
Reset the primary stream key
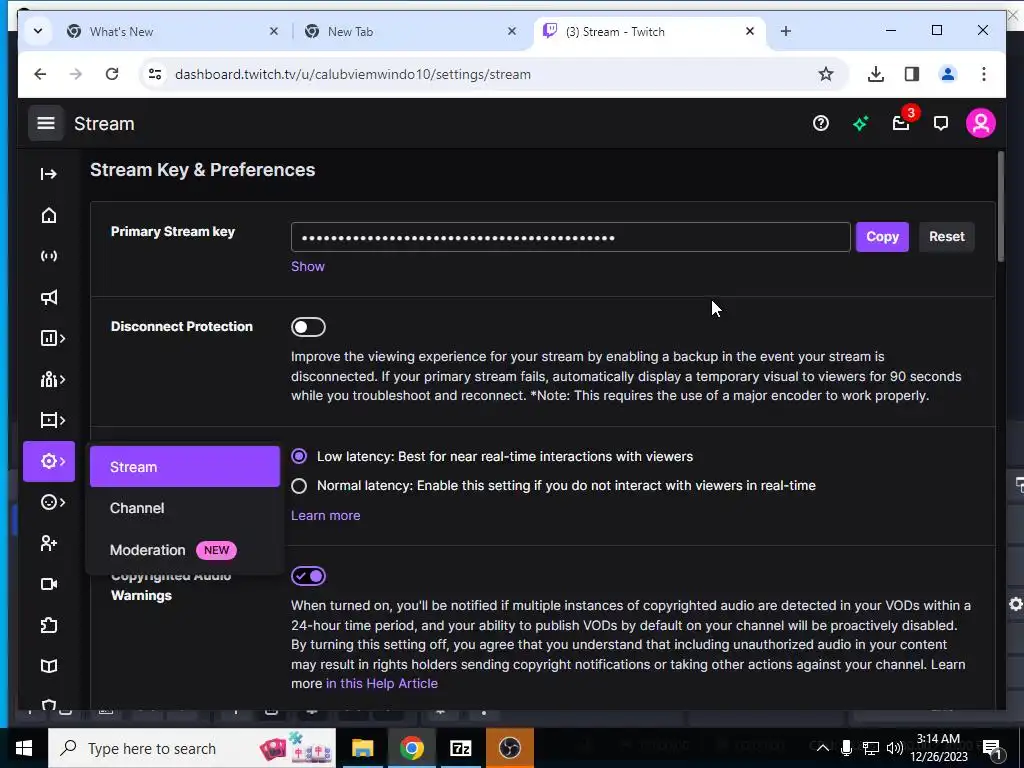946,237
